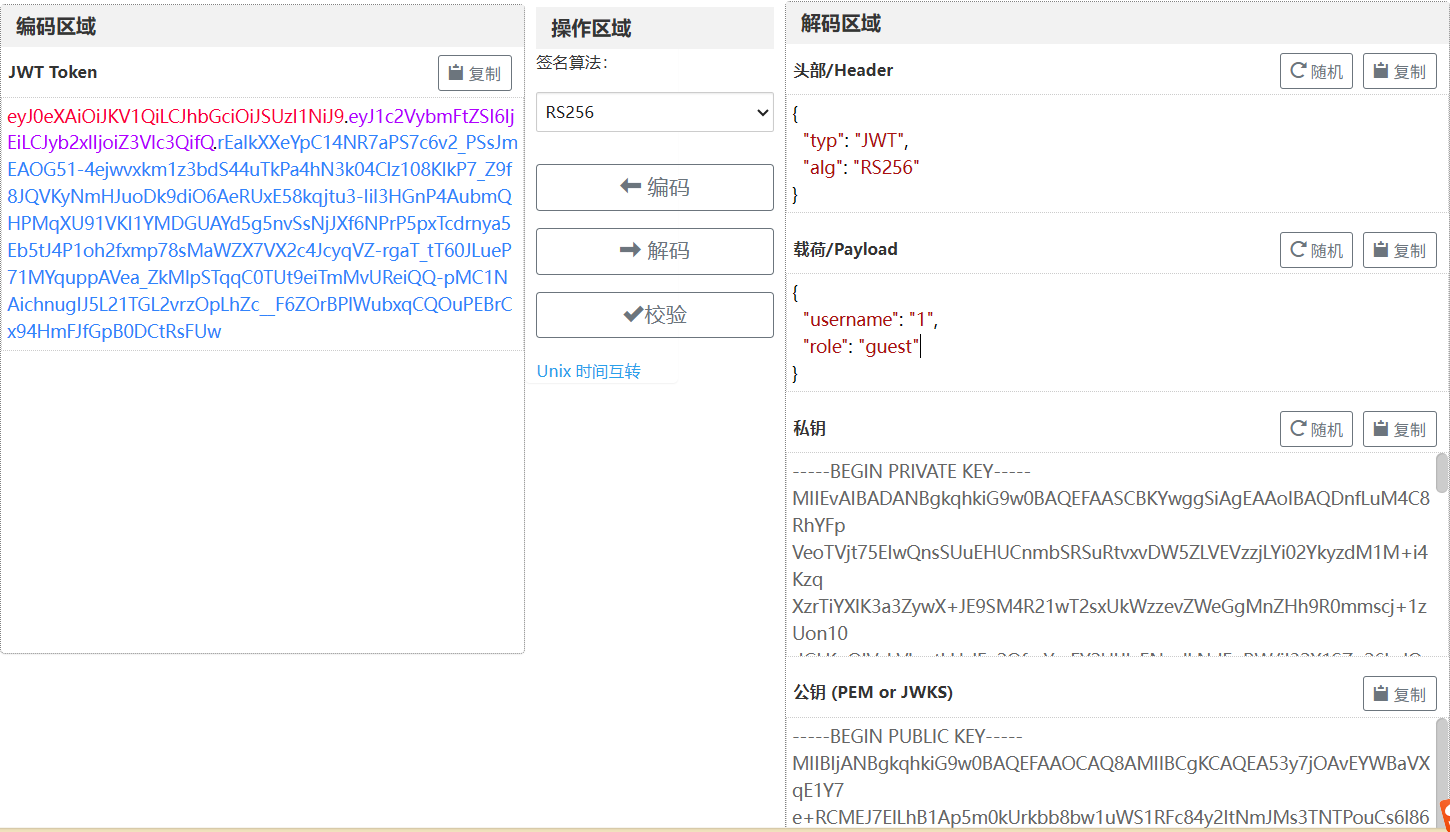This screenshot has height=832, width=1450.
Task: Copy the Header with 复制 button
Action: pos(1399,71)
